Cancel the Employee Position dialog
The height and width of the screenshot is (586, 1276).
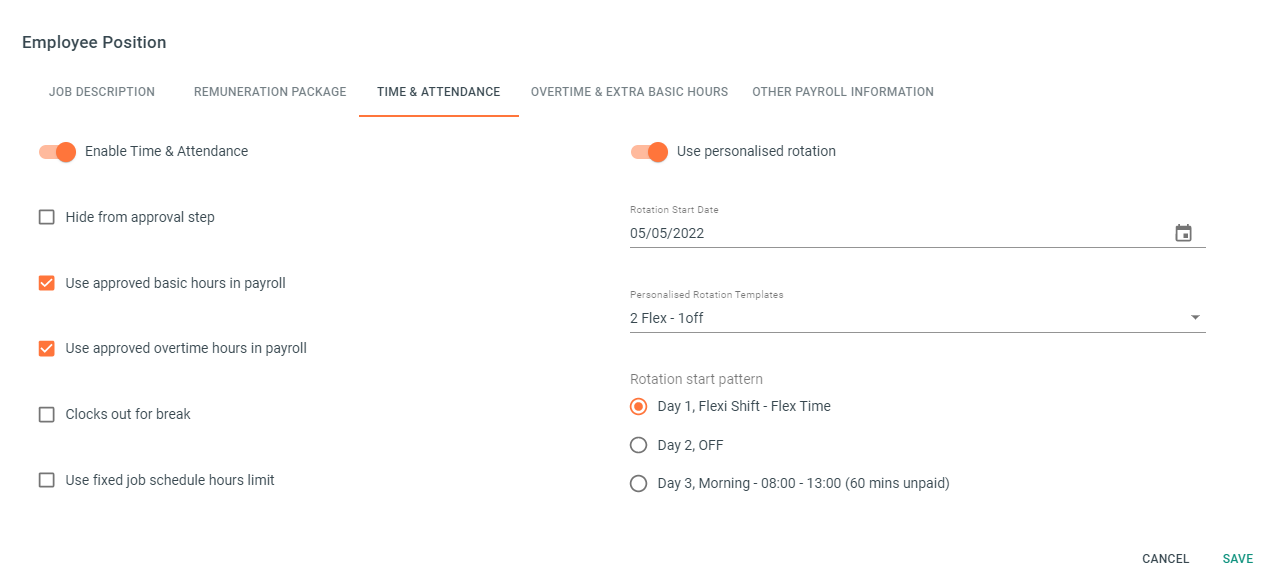tap(1166, 559)
